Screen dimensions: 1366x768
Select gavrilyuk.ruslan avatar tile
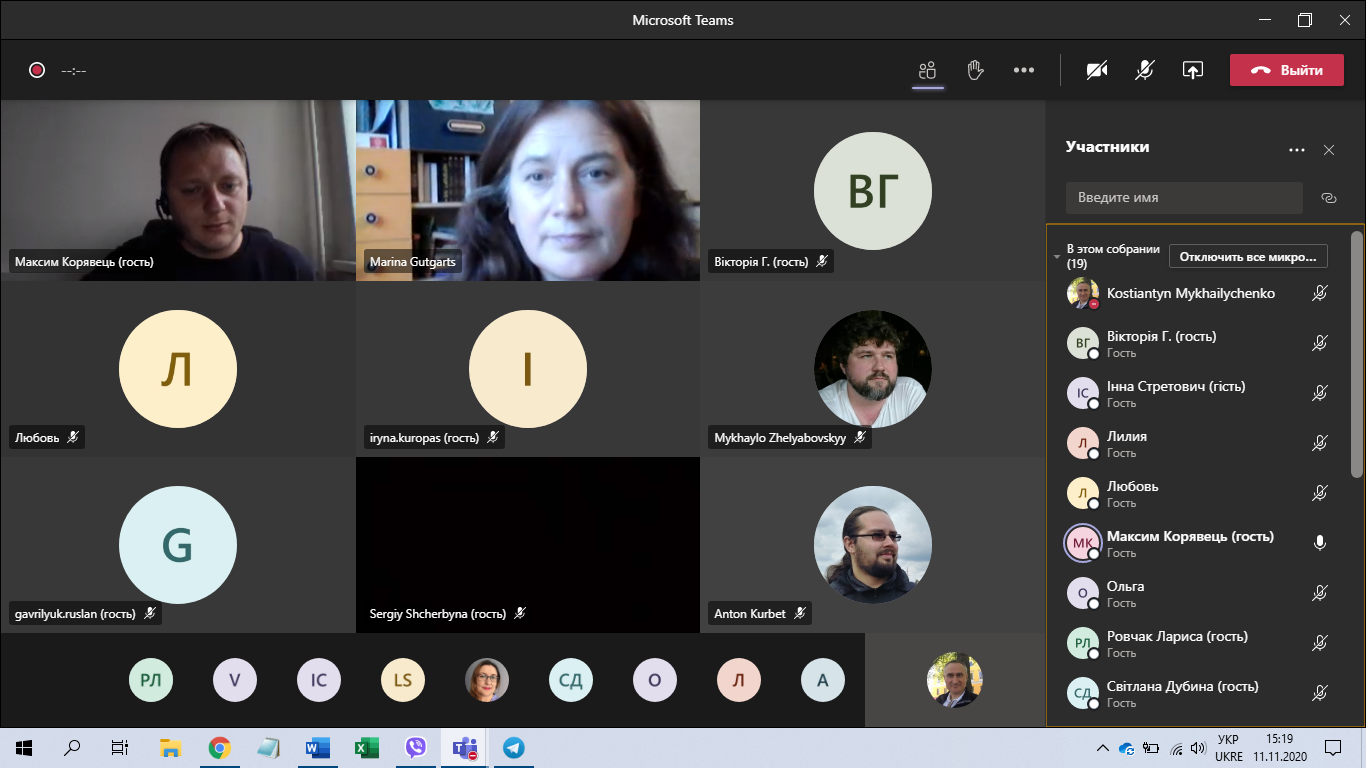[178, 545]
